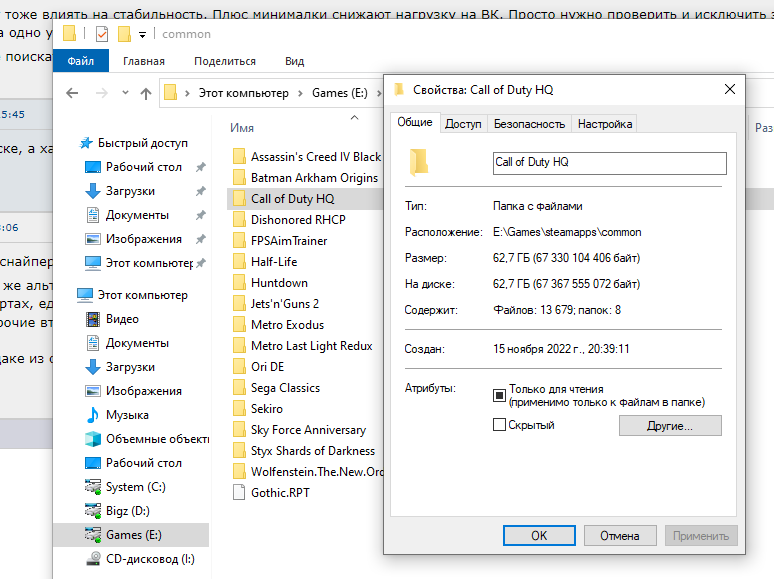Viewport: 774px width, 579px height.
Task: Open the Файл ribbon tab
Action: [x=81, y=61]
